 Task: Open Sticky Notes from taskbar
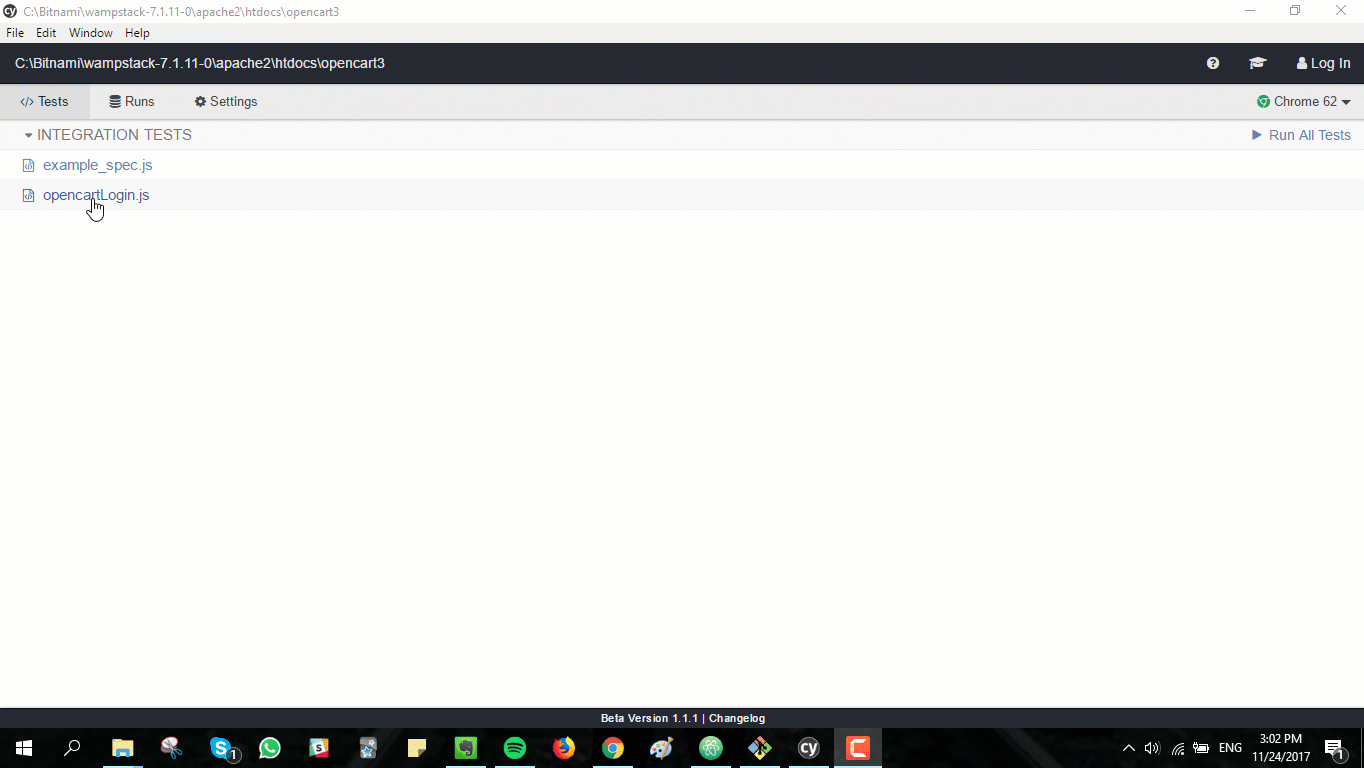point(417,748)
